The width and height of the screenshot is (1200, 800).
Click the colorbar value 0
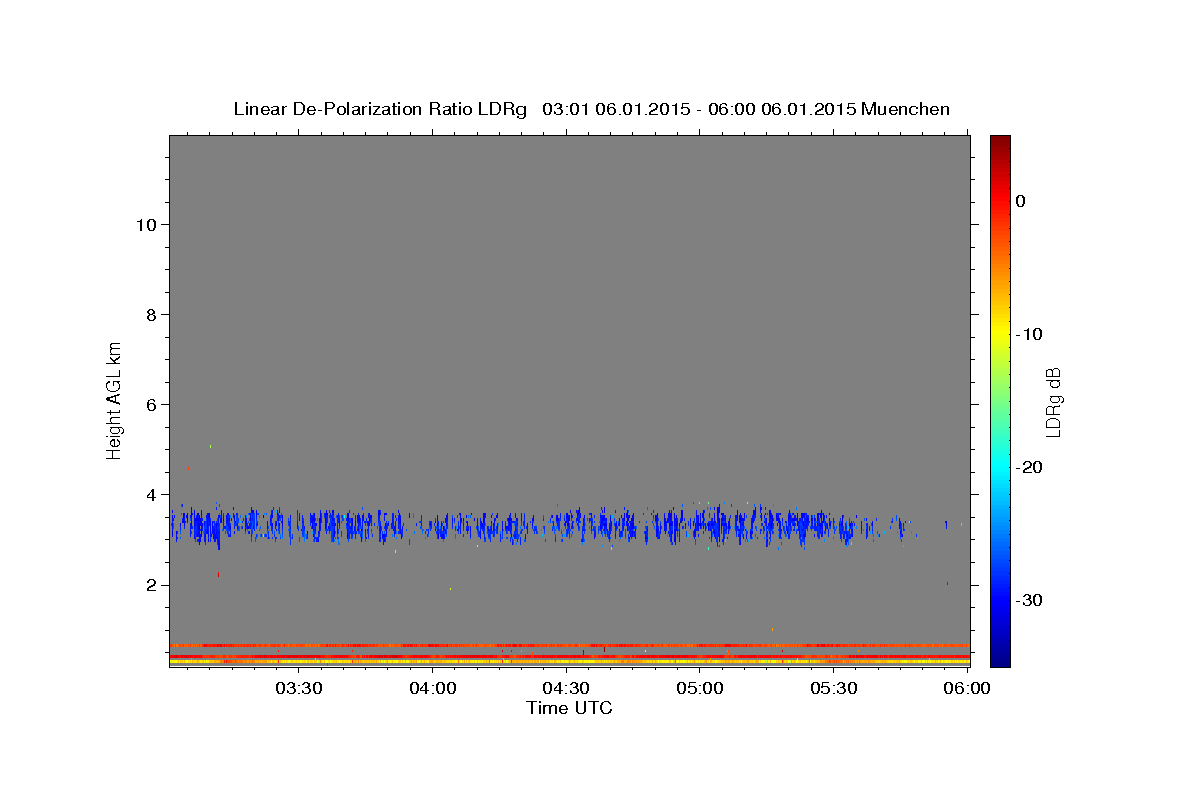coord(1021,201)
